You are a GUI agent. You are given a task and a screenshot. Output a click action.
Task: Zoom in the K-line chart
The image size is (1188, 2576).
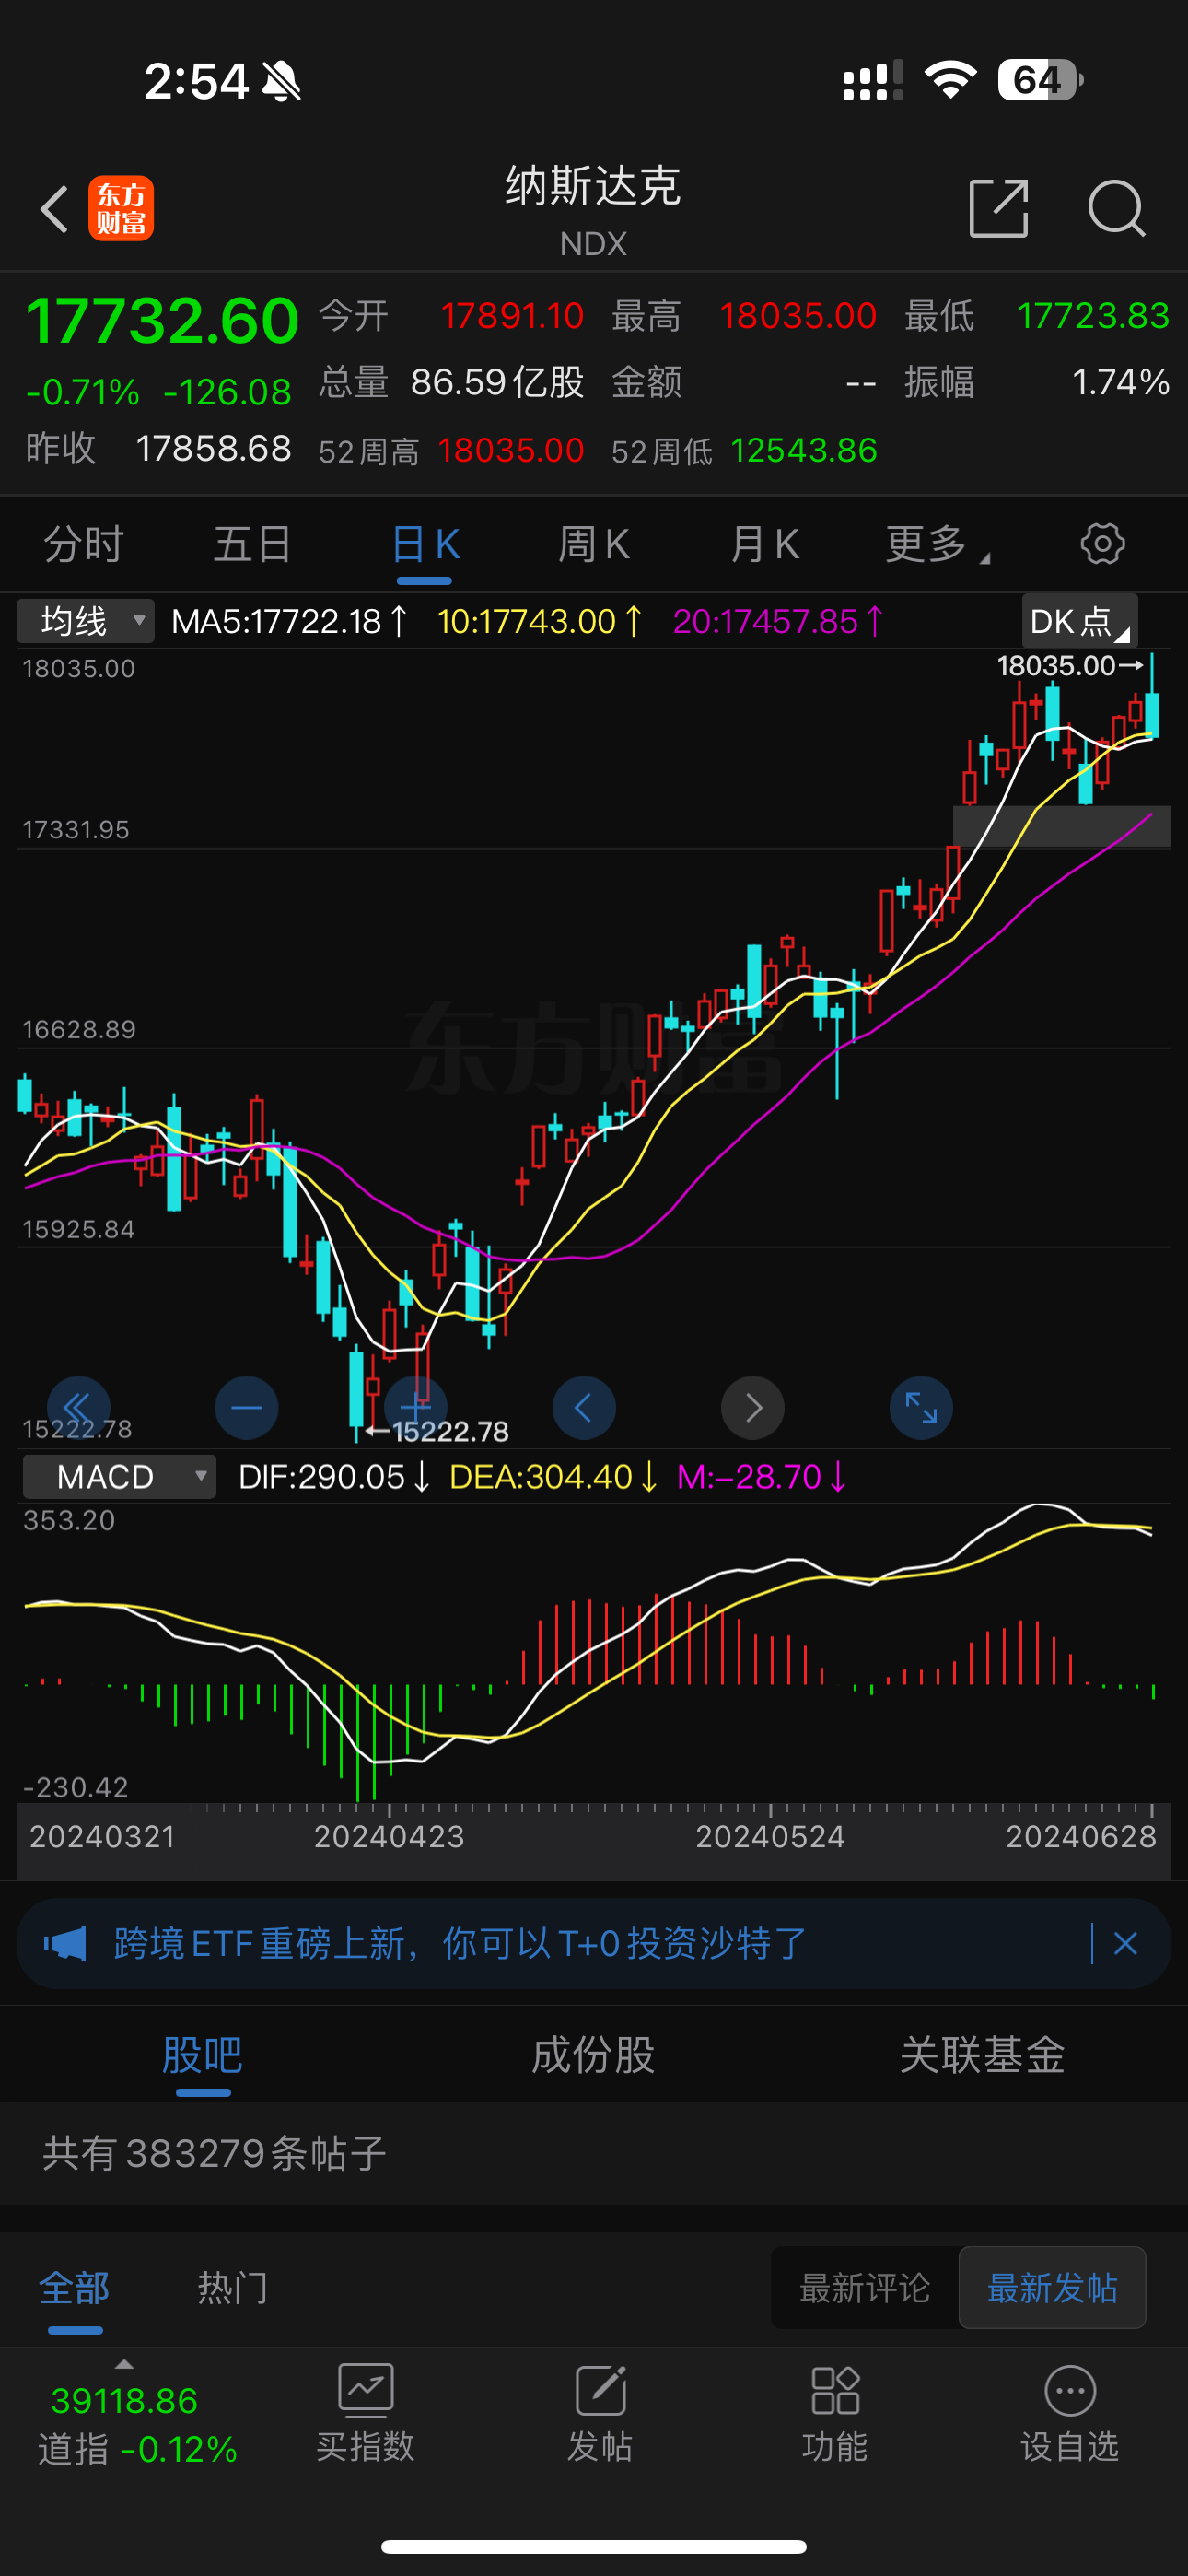click(415, 1408)
